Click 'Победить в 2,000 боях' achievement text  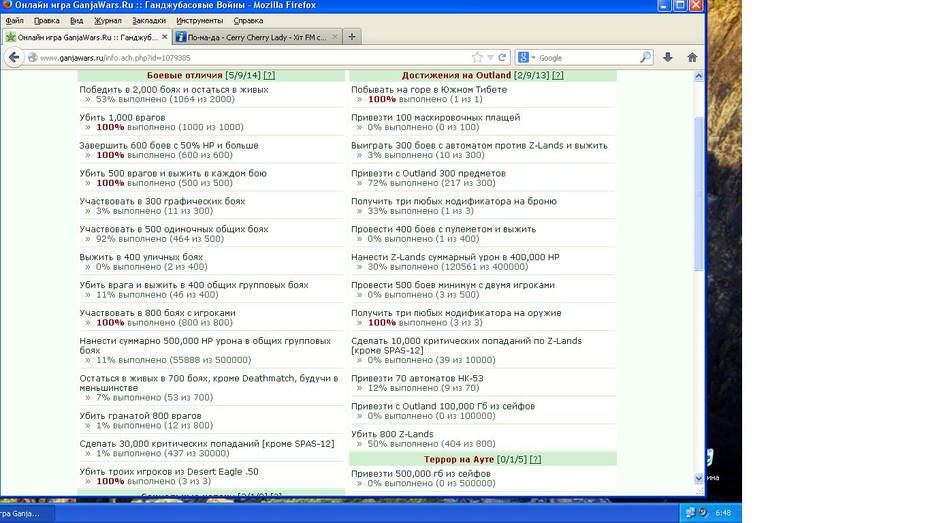coord(174,90)
